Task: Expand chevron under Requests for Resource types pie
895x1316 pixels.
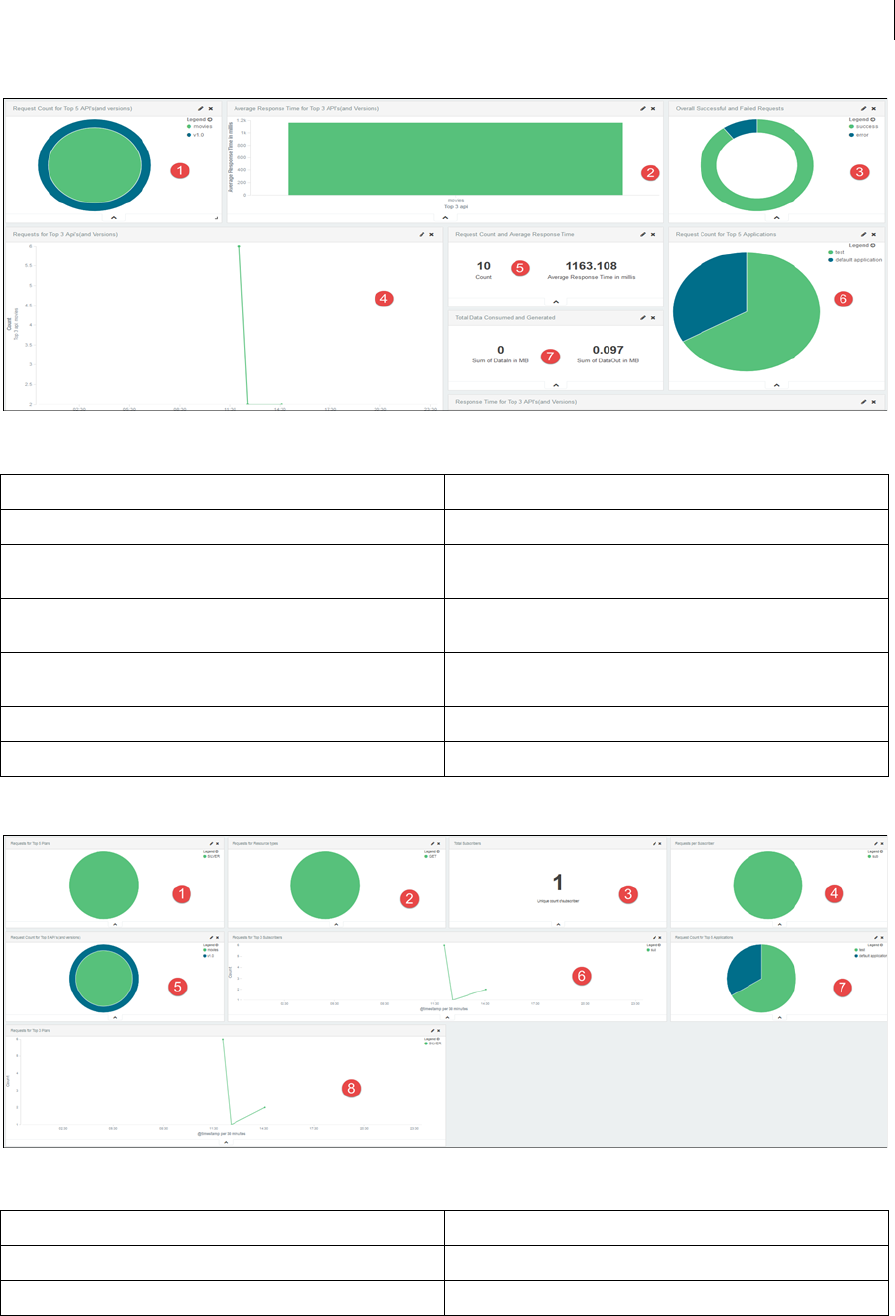Action: point(337,927)
